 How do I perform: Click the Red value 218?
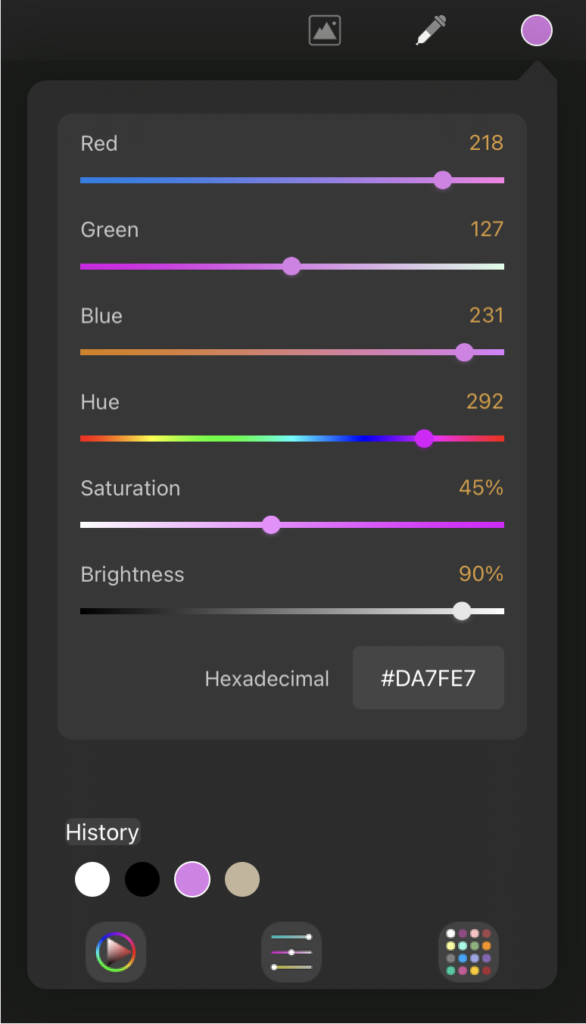[486, 143]
